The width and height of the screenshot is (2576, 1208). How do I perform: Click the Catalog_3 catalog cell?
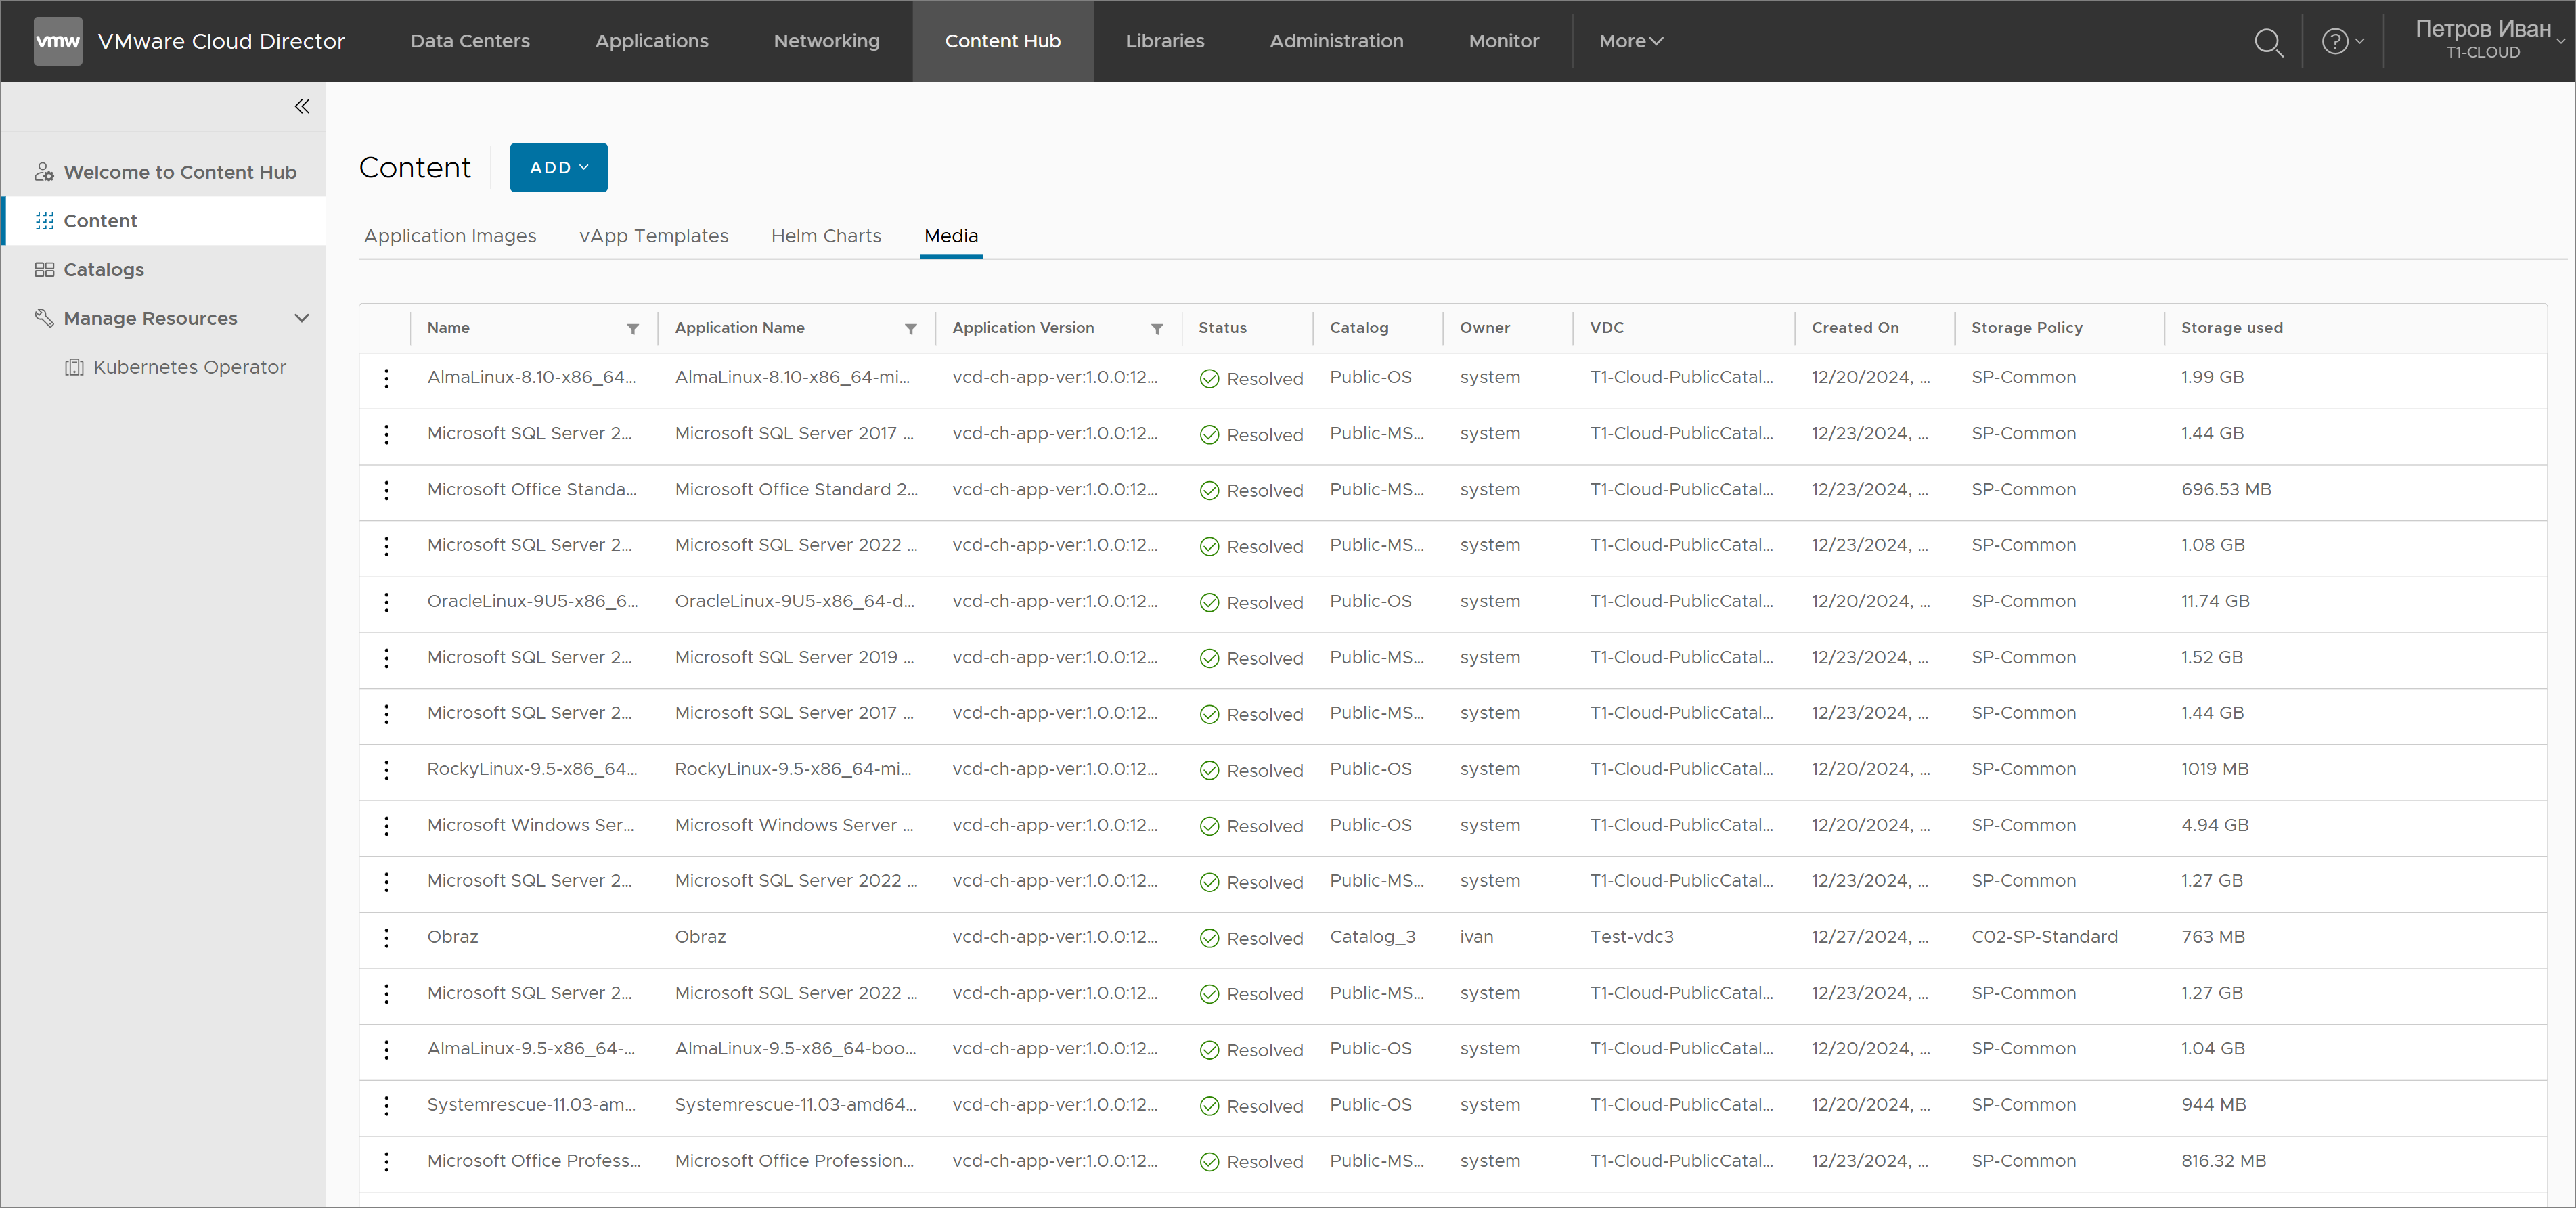pos(1372,937)
